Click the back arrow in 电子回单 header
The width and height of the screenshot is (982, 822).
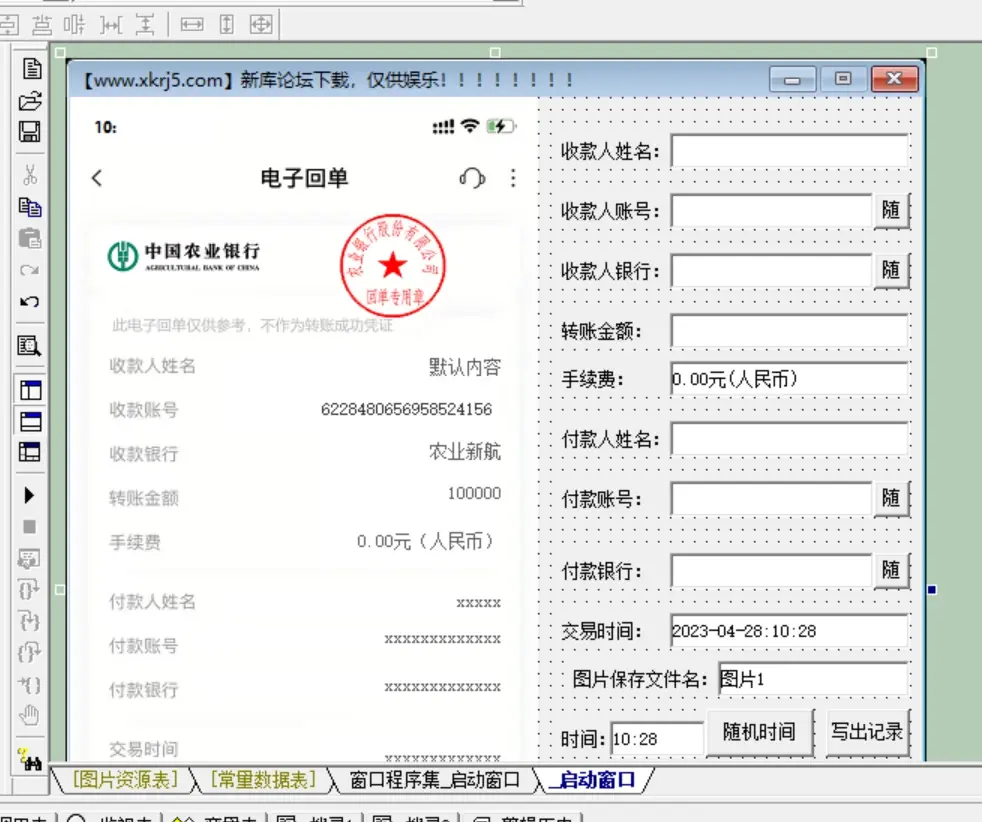97,178
